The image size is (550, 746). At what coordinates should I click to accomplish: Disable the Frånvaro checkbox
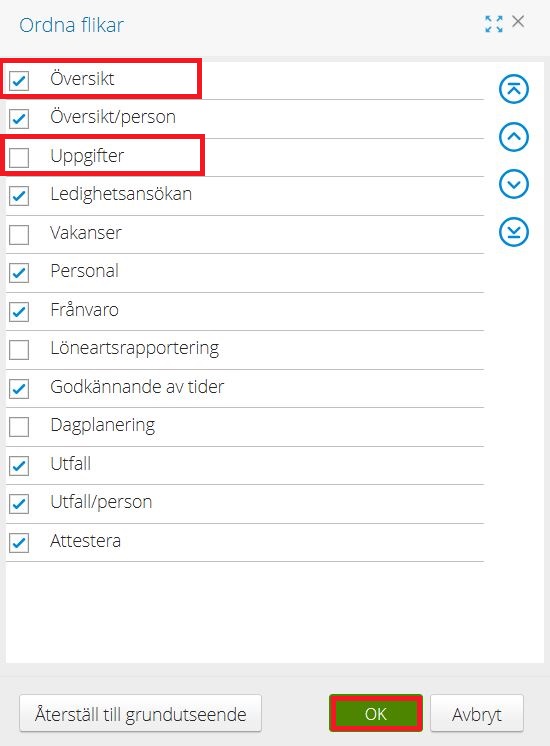(x=19, y=311)
